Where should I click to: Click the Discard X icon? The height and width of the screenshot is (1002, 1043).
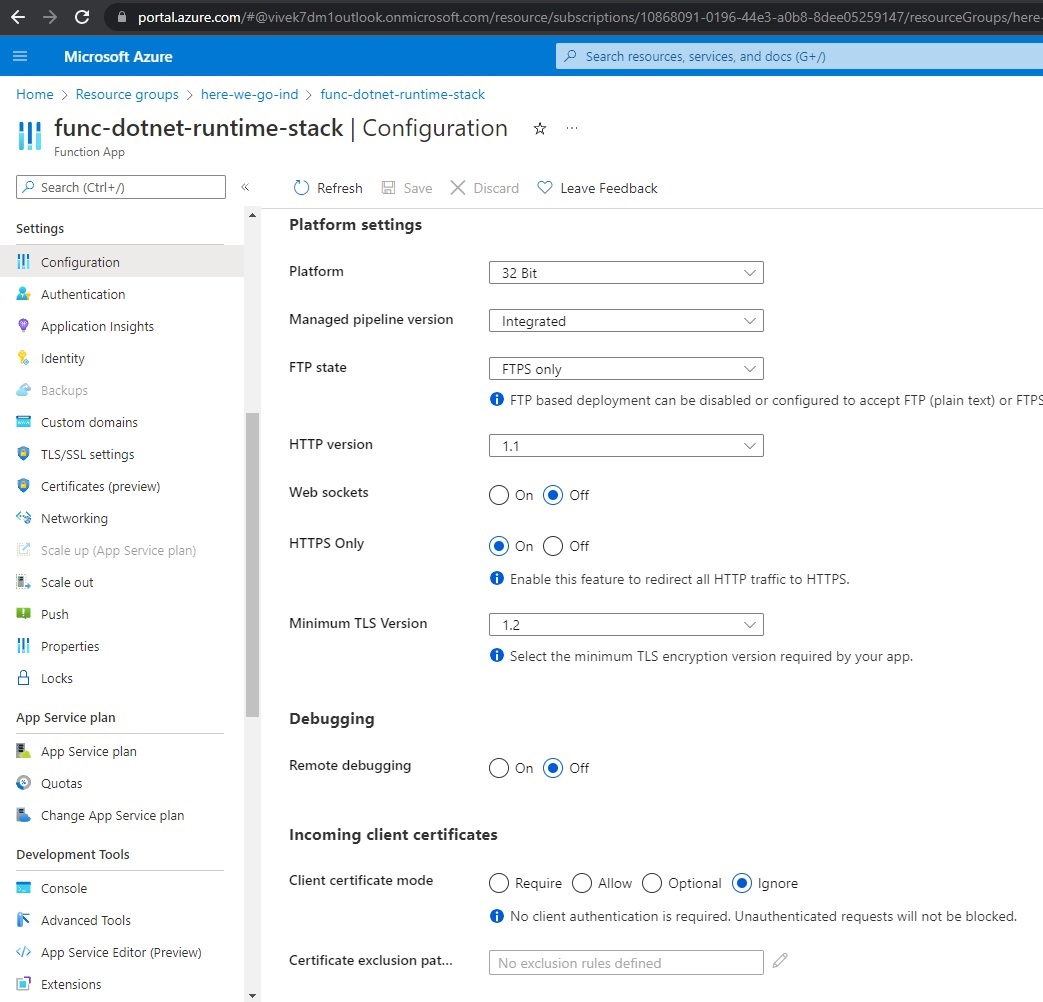(458, 188)
